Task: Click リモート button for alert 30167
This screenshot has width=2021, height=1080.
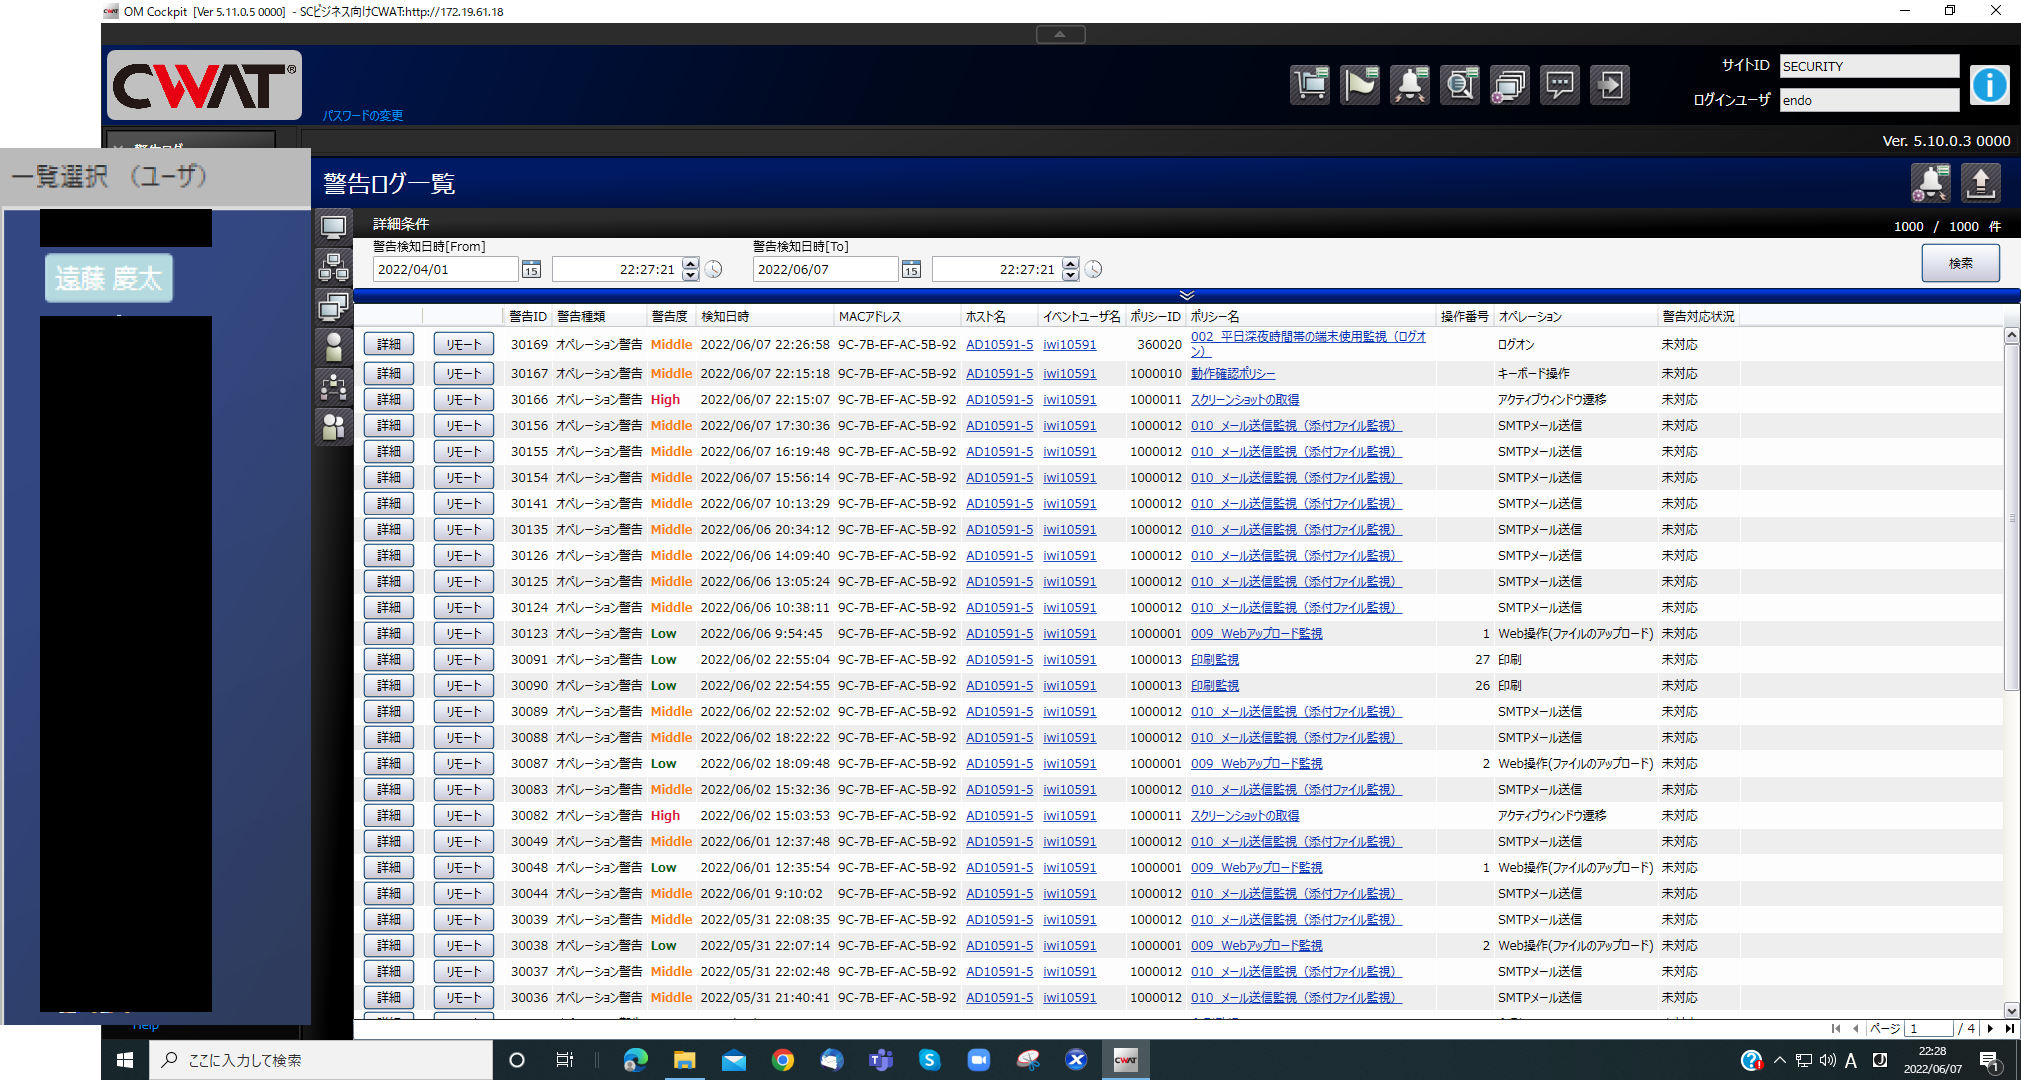Action: (x=464, y=373)
